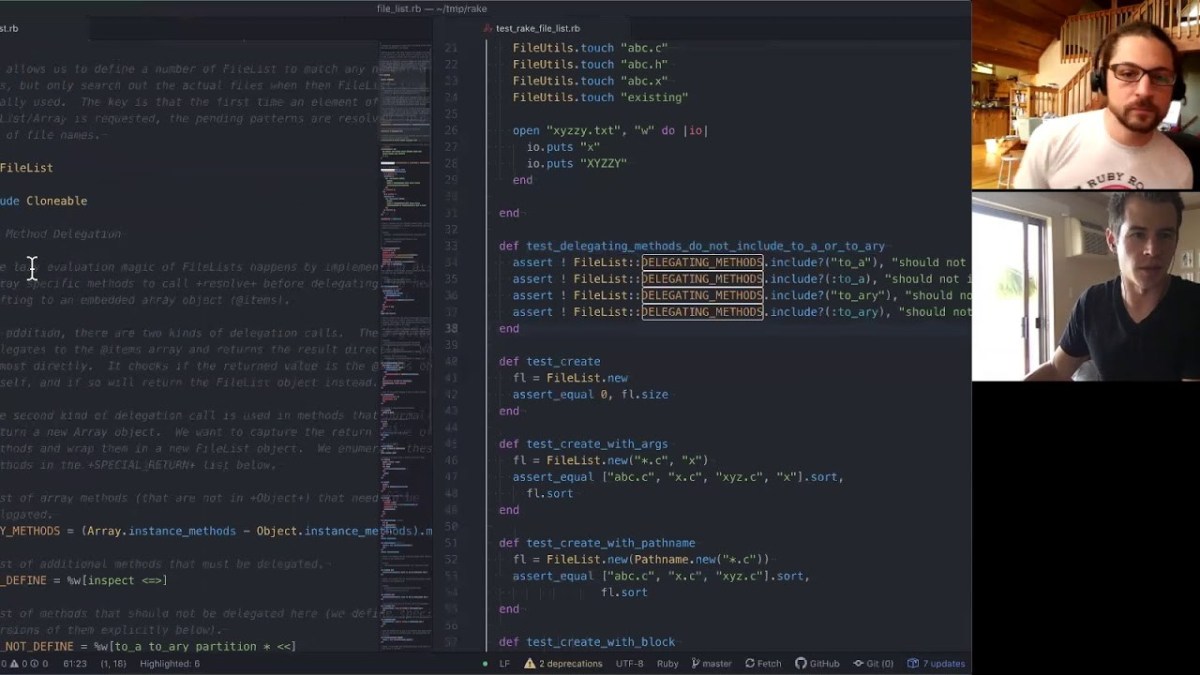Click the io.puts "XYZZY" line
This screenshot has width=1200, height=675.
pyautogui.click(x=576, y=163)
